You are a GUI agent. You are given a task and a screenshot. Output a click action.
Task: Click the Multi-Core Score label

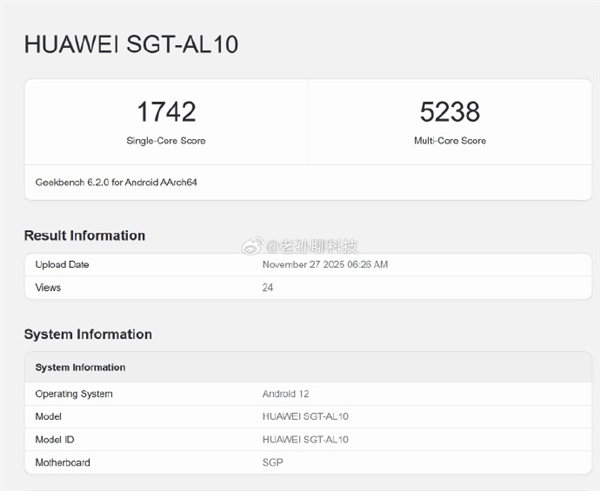450,141
